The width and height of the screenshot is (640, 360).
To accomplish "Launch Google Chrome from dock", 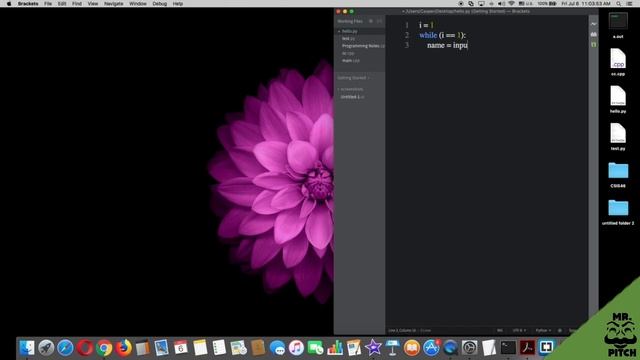I will coord(104,348).
